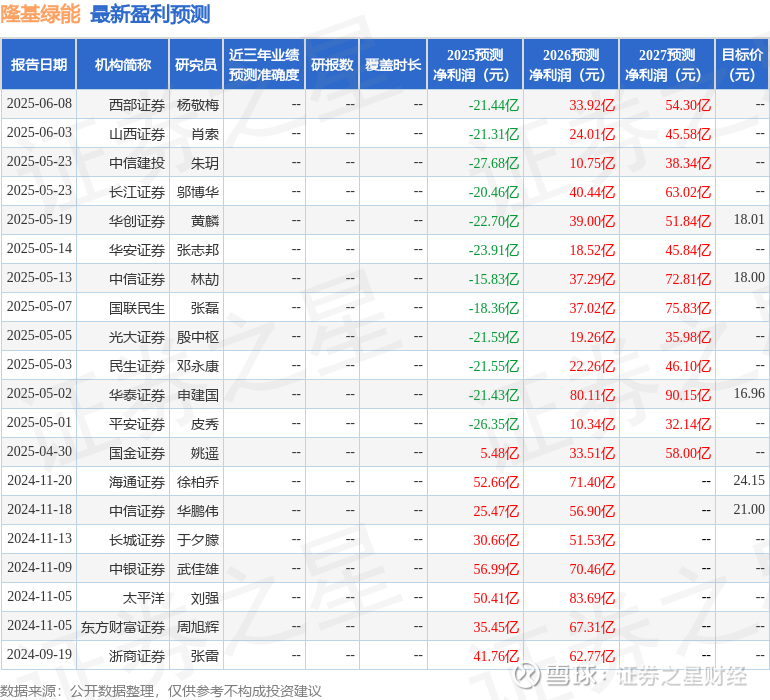
Task: Click the value 24.01亿
Action: [592, 134]
